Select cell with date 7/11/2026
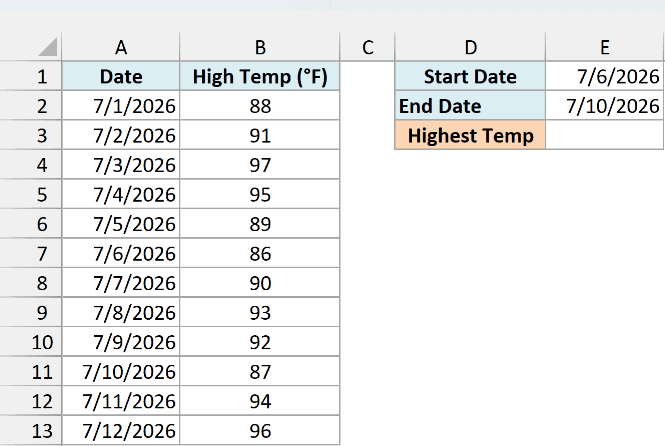This screenshot has width=665, height=446. (x=121, y=401)
